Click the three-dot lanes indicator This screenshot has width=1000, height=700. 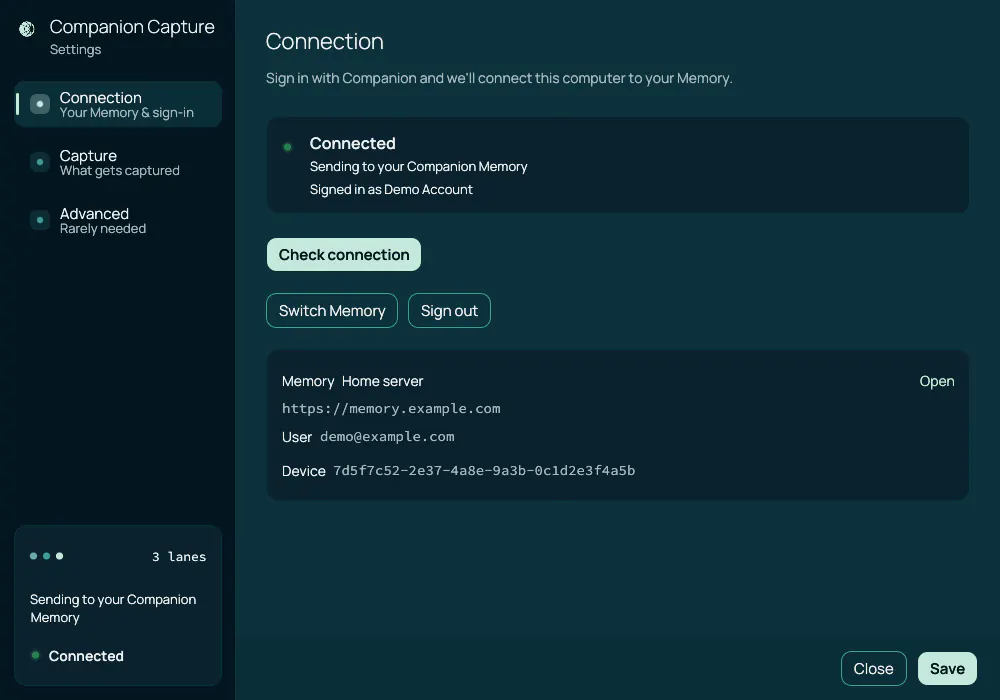point(47,556)
